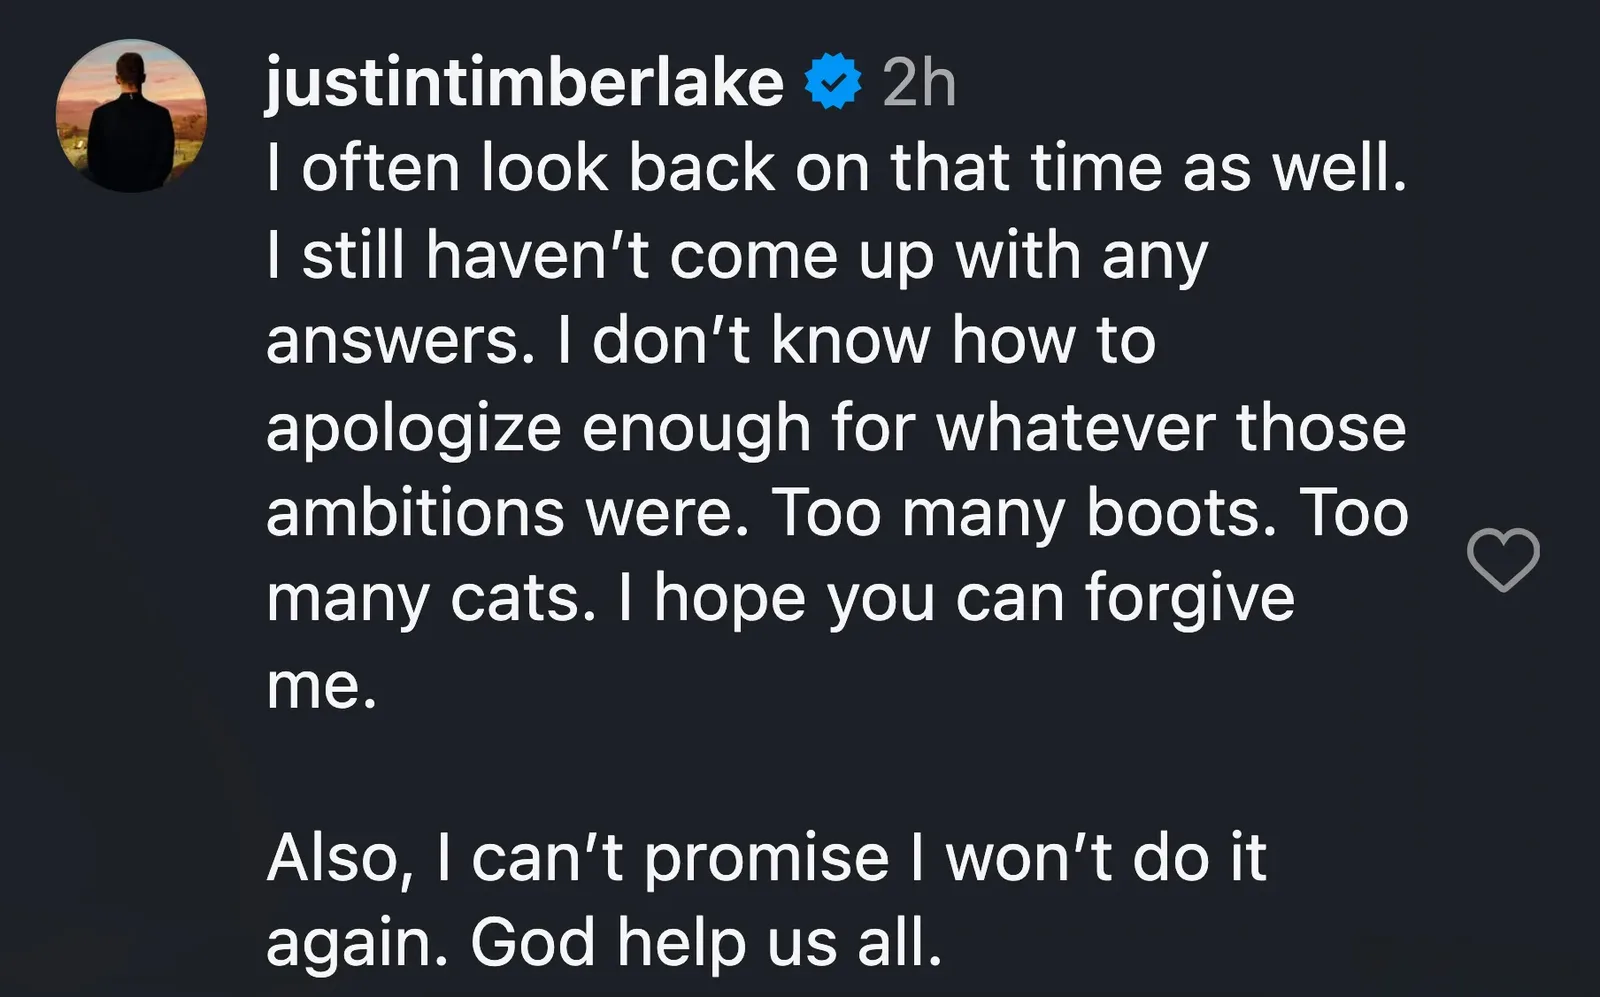This screenshot has width=1600, height=997.
Task: Click the blue verified badge
Action: (833, 81)
